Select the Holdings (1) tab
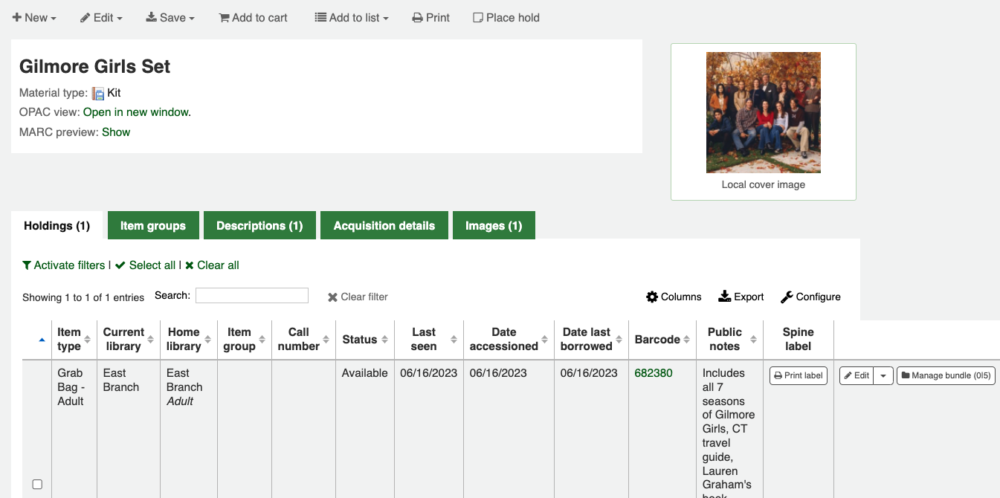Image resolution: width=1000 pixels, height=498 pixels. [57, 226]
